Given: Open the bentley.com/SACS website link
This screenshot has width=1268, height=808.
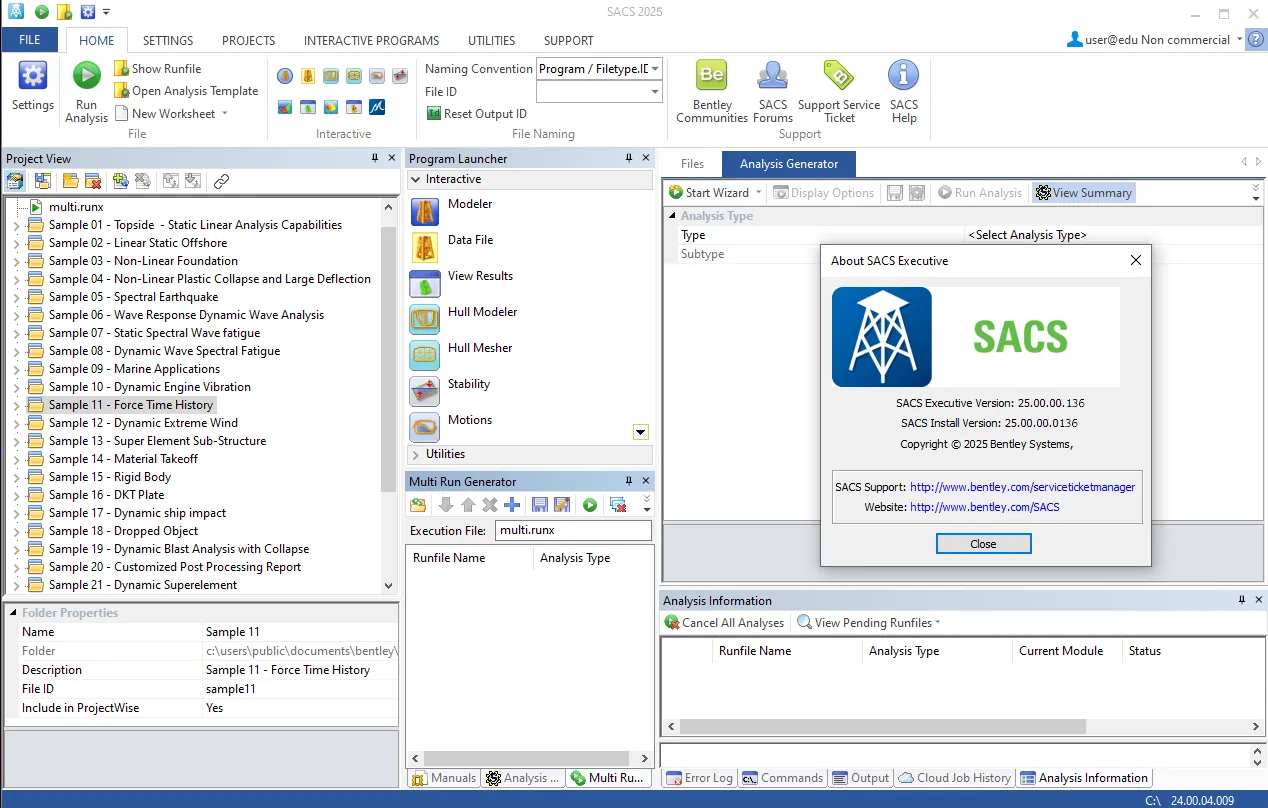Looking at the screenshot, I should coord(984,507).
